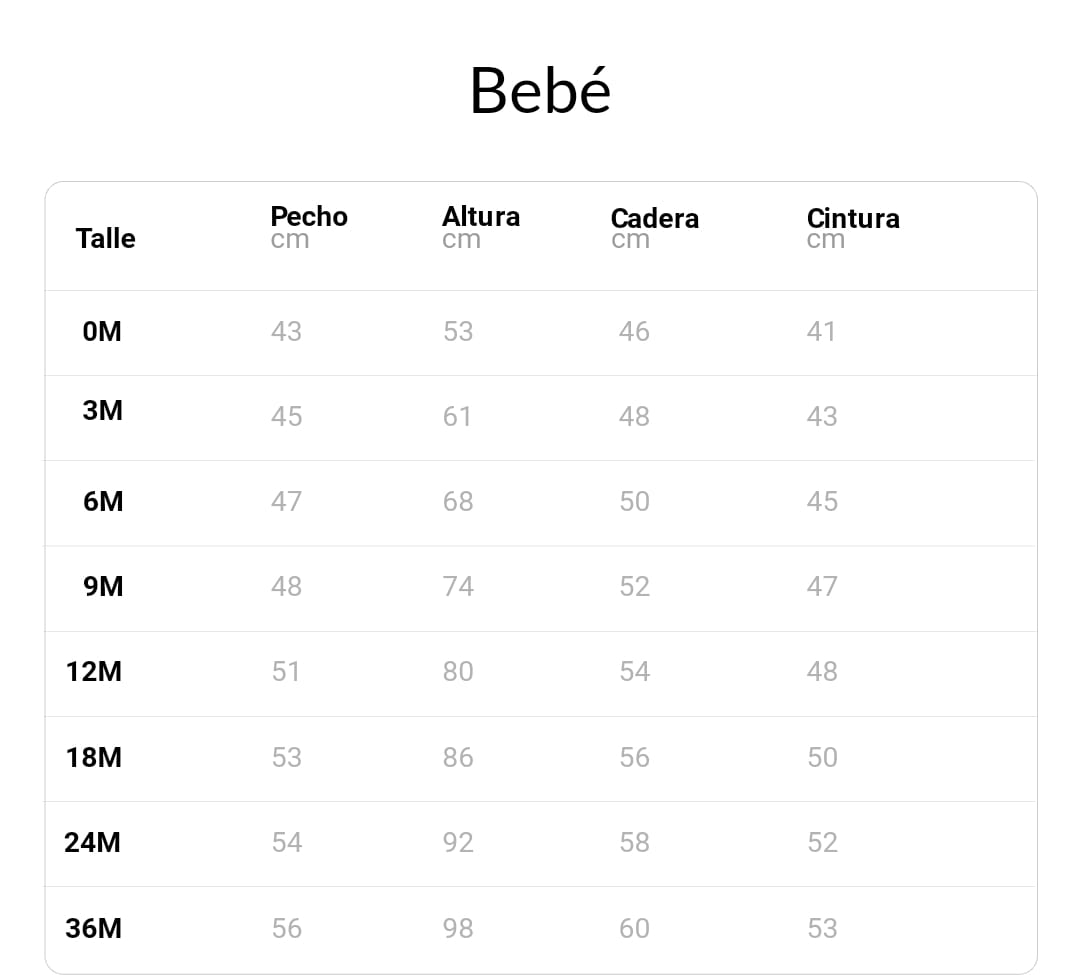Viewport: 1080px width, 975px height.
Task: Select the Talle column header
Action: (105, 238)
